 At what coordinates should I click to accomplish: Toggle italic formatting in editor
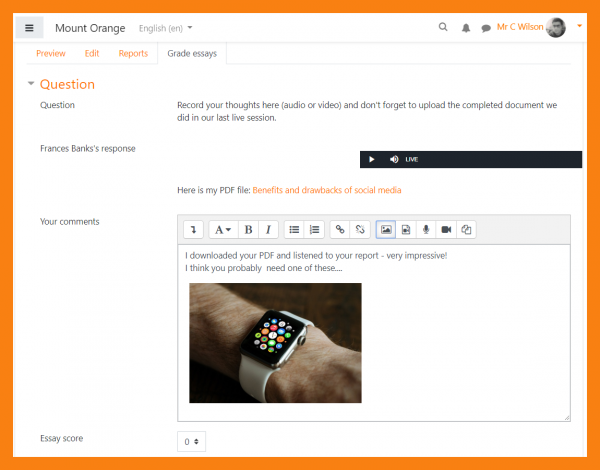click(x=268, y=229)
